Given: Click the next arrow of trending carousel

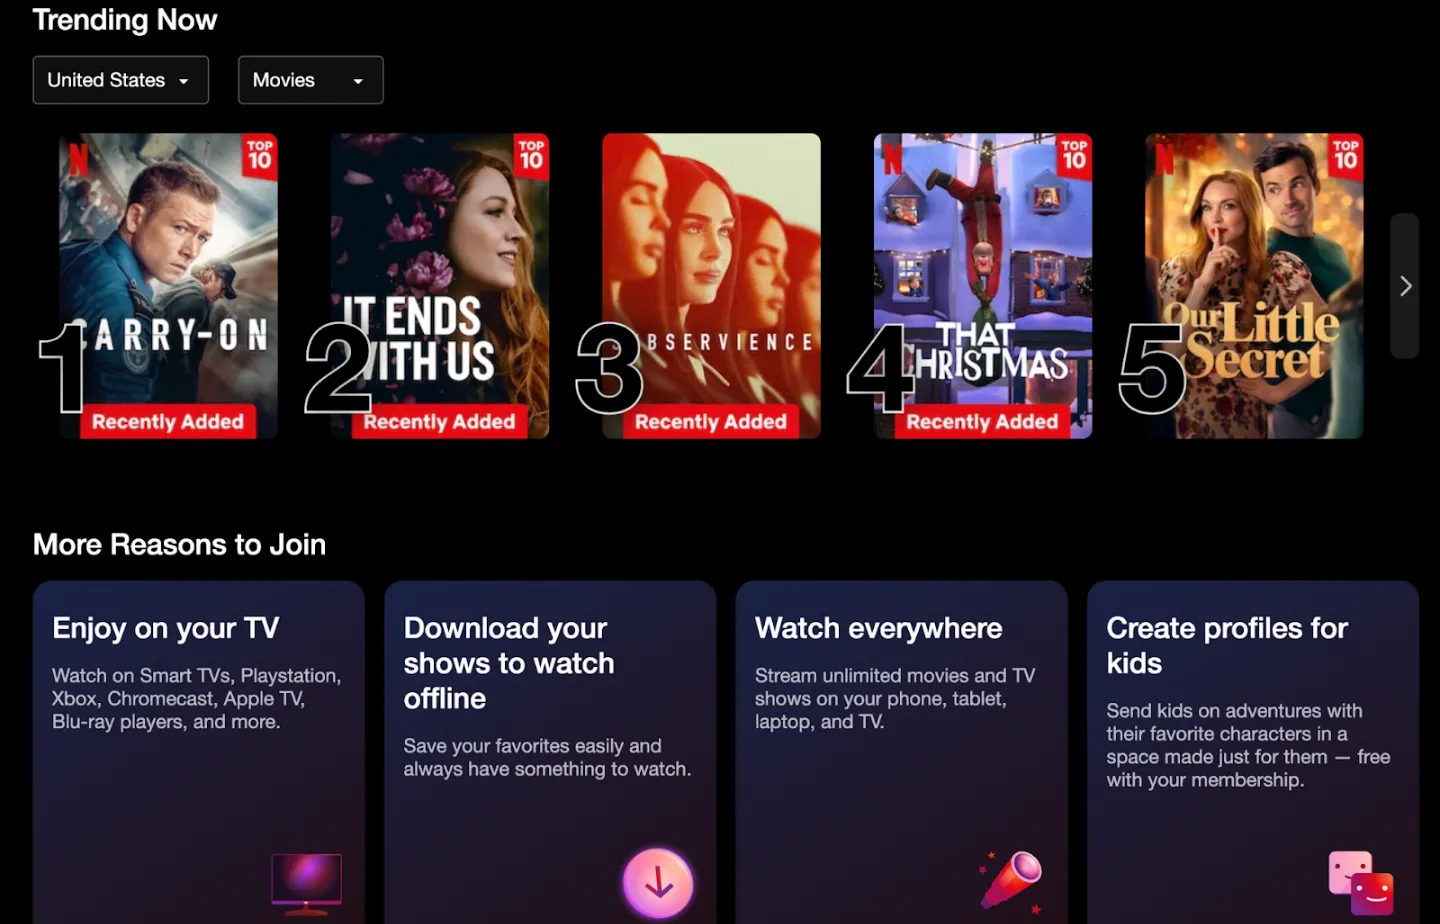Looking at the screenshot, I should tap(1405, 286).
